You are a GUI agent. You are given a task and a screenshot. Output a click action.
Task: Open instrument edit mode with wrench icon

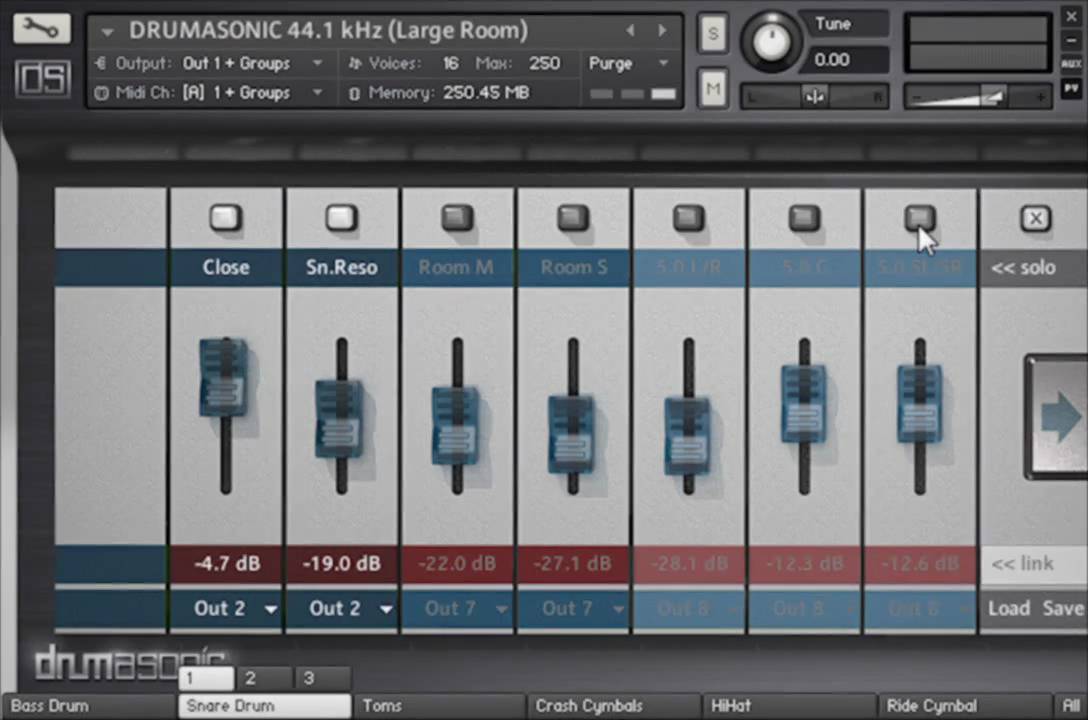(41, 28)
